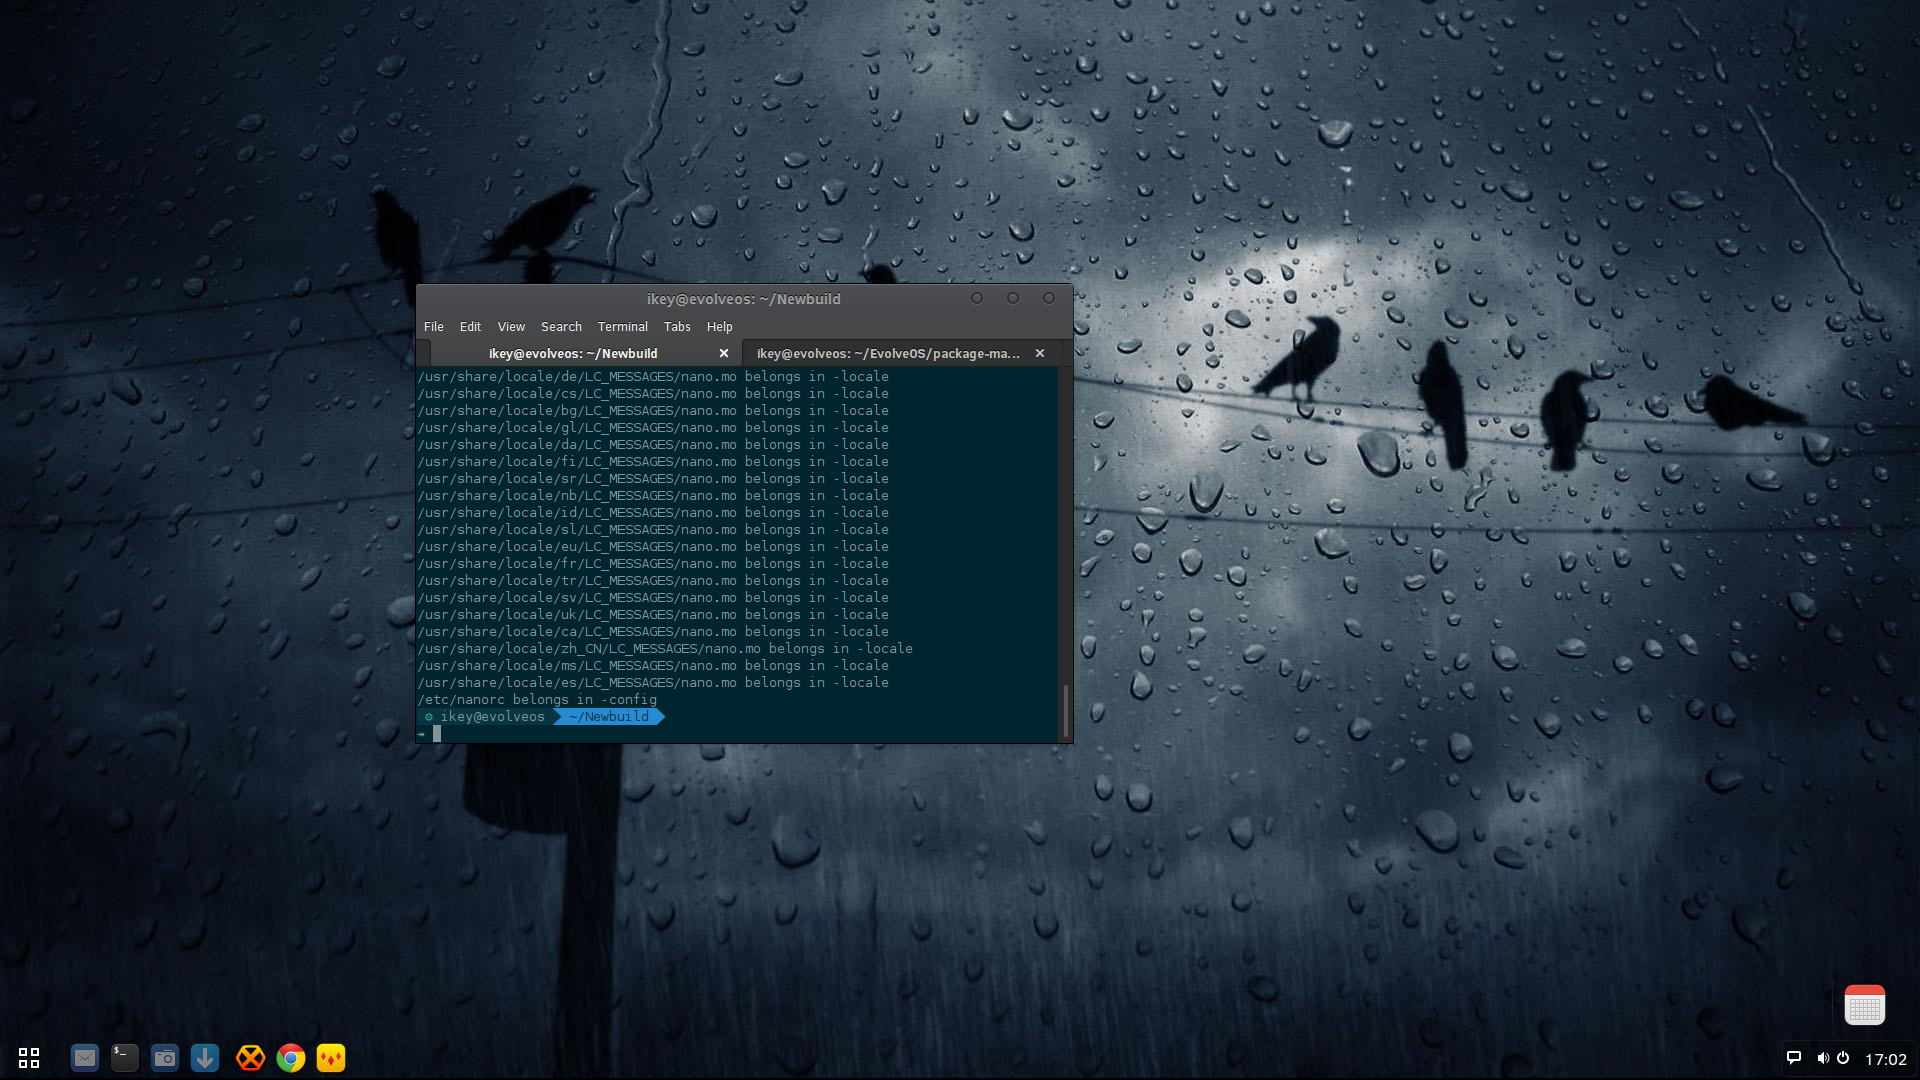Click the zh_CN nano.mo output line

click(665, 649)
